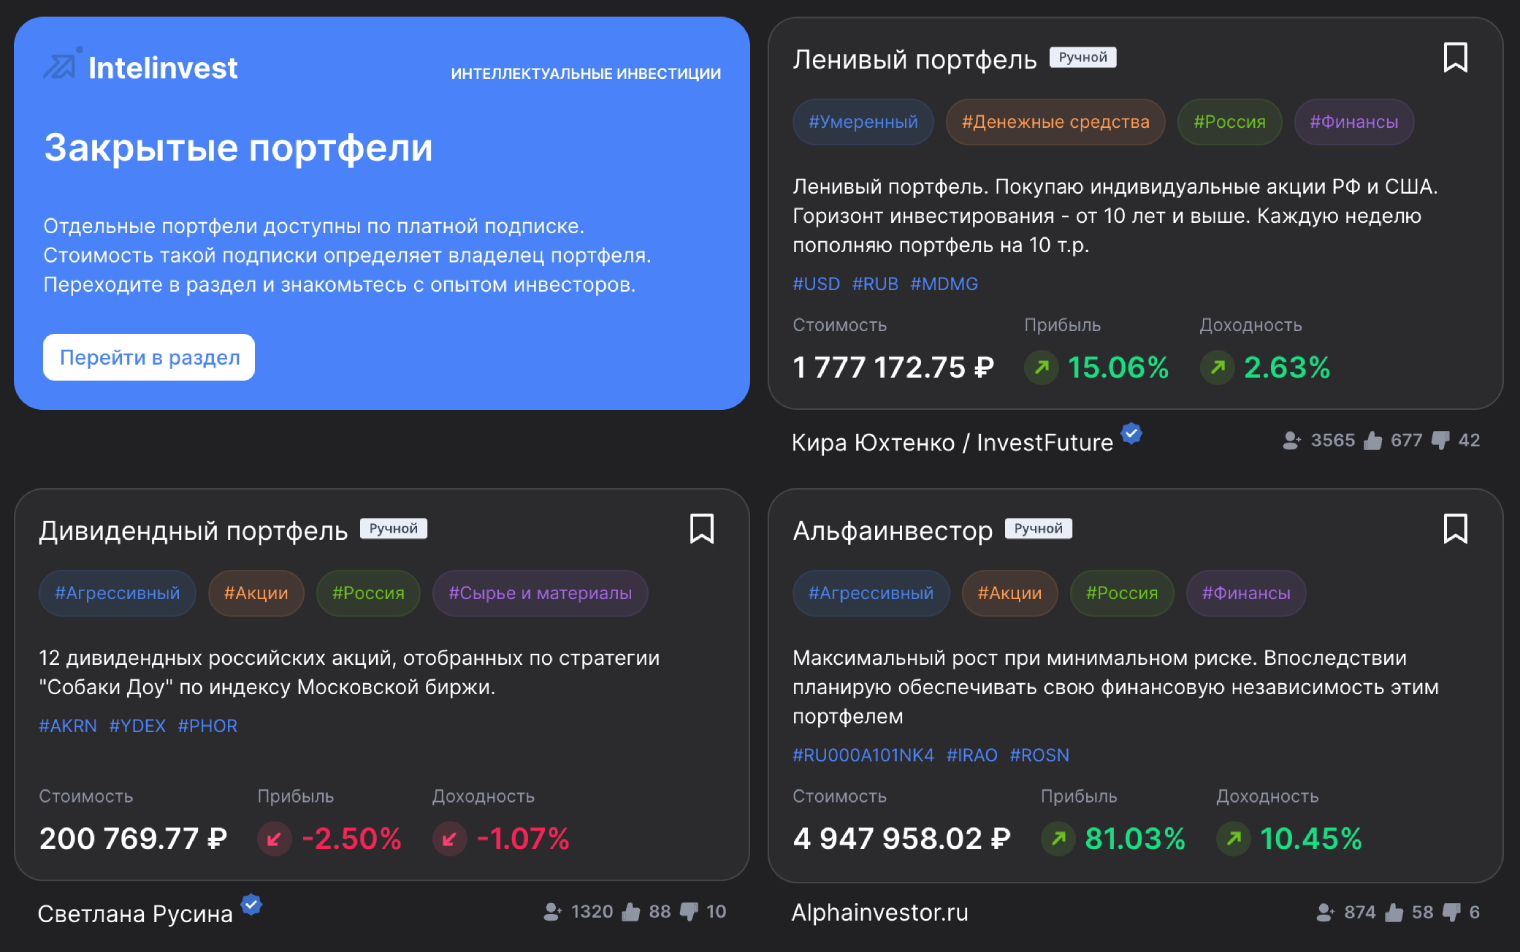Click down arrow icon next to -2.50%
The width and height of the screenshot is (1520, 952).
point(274,838)
